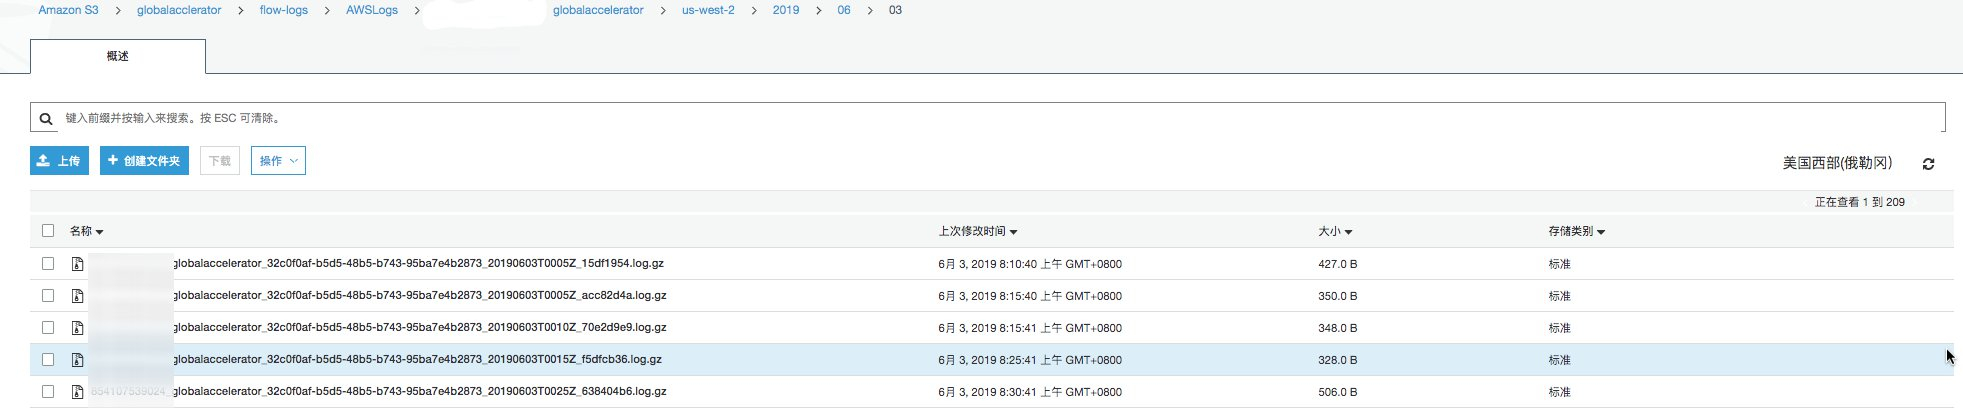
Task: Click the 上传 upload button
Action: pyautogui.click(x=59, y=161)
